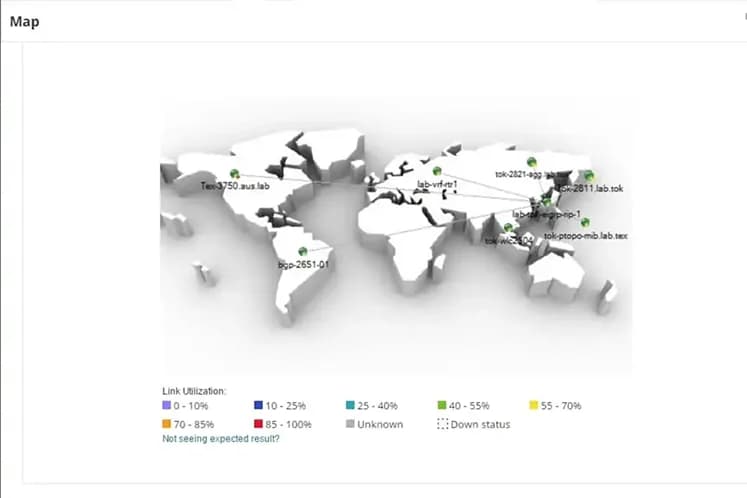
Task: Open the 'Not seeing expected result?' link
Action: coord(221,438)
